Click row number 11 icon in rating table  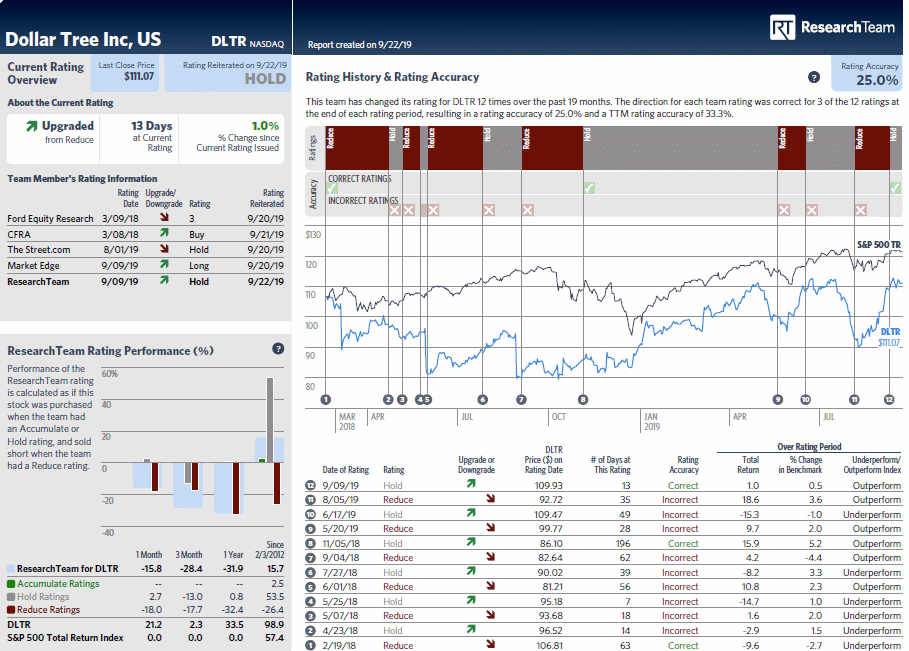311,500
